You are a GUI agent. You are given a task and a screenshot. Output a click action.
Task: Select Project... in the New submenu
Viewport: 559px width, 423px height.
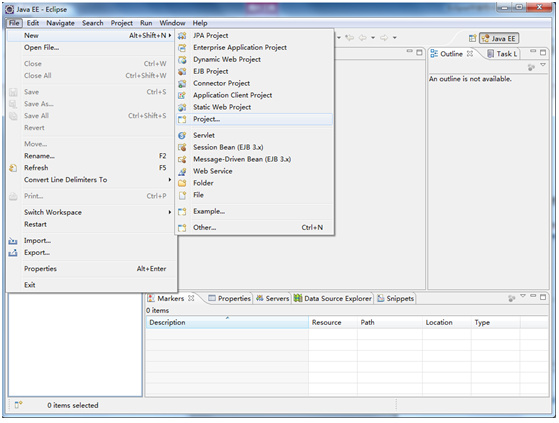(255, 119)
